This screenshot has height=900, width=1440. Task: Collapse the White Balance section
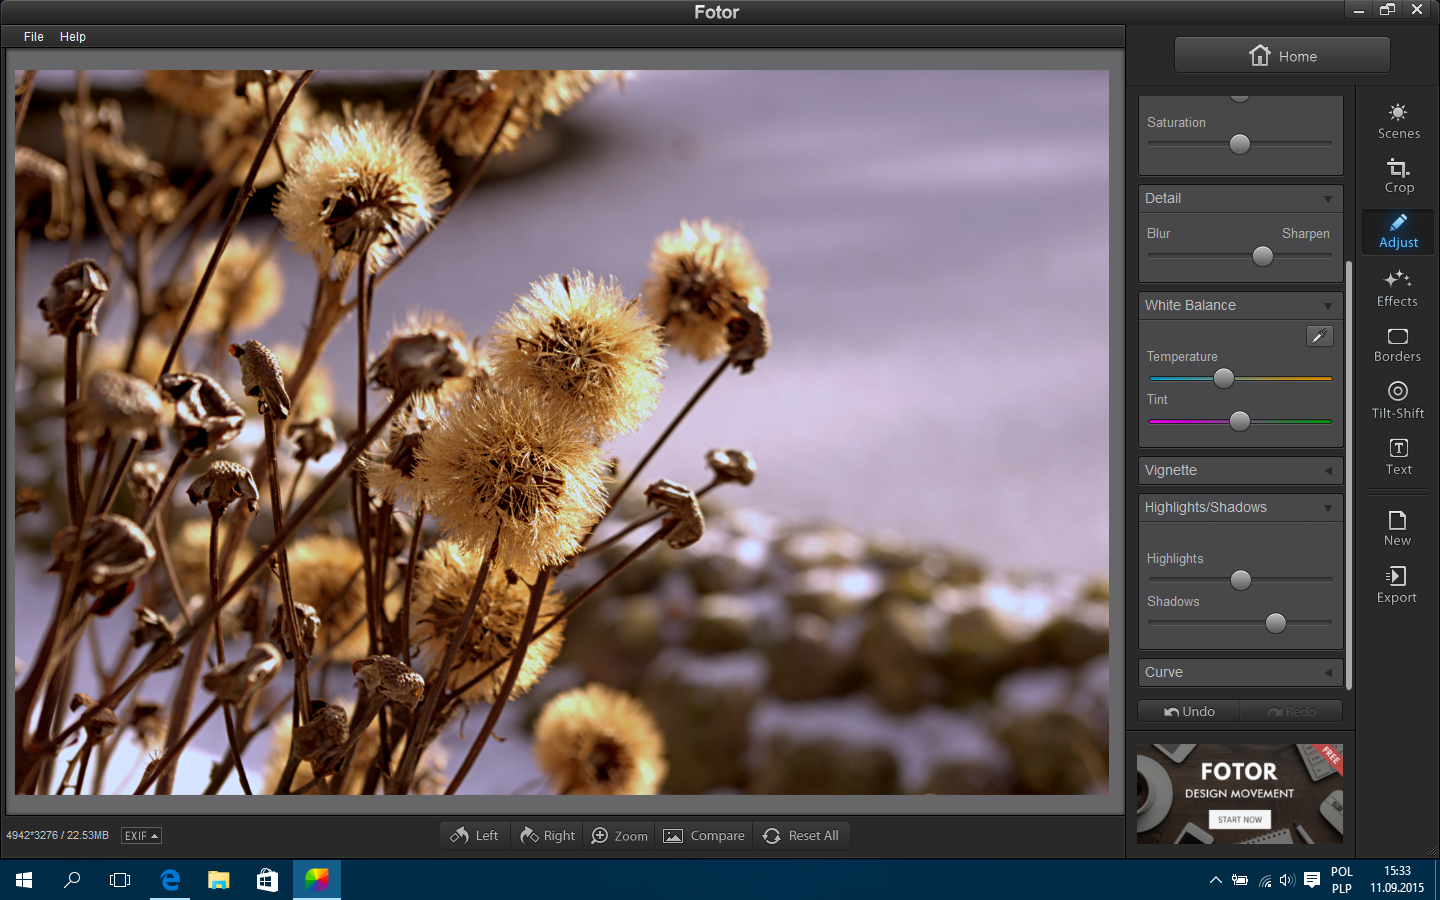(x=1240, y=305)
